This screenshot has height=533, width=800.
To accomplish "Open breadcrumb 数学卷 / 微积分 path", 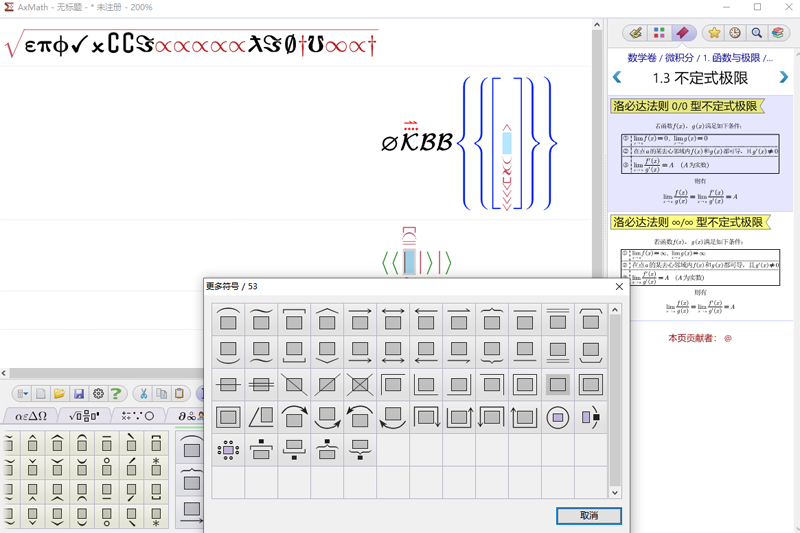I will pos(700,58).
